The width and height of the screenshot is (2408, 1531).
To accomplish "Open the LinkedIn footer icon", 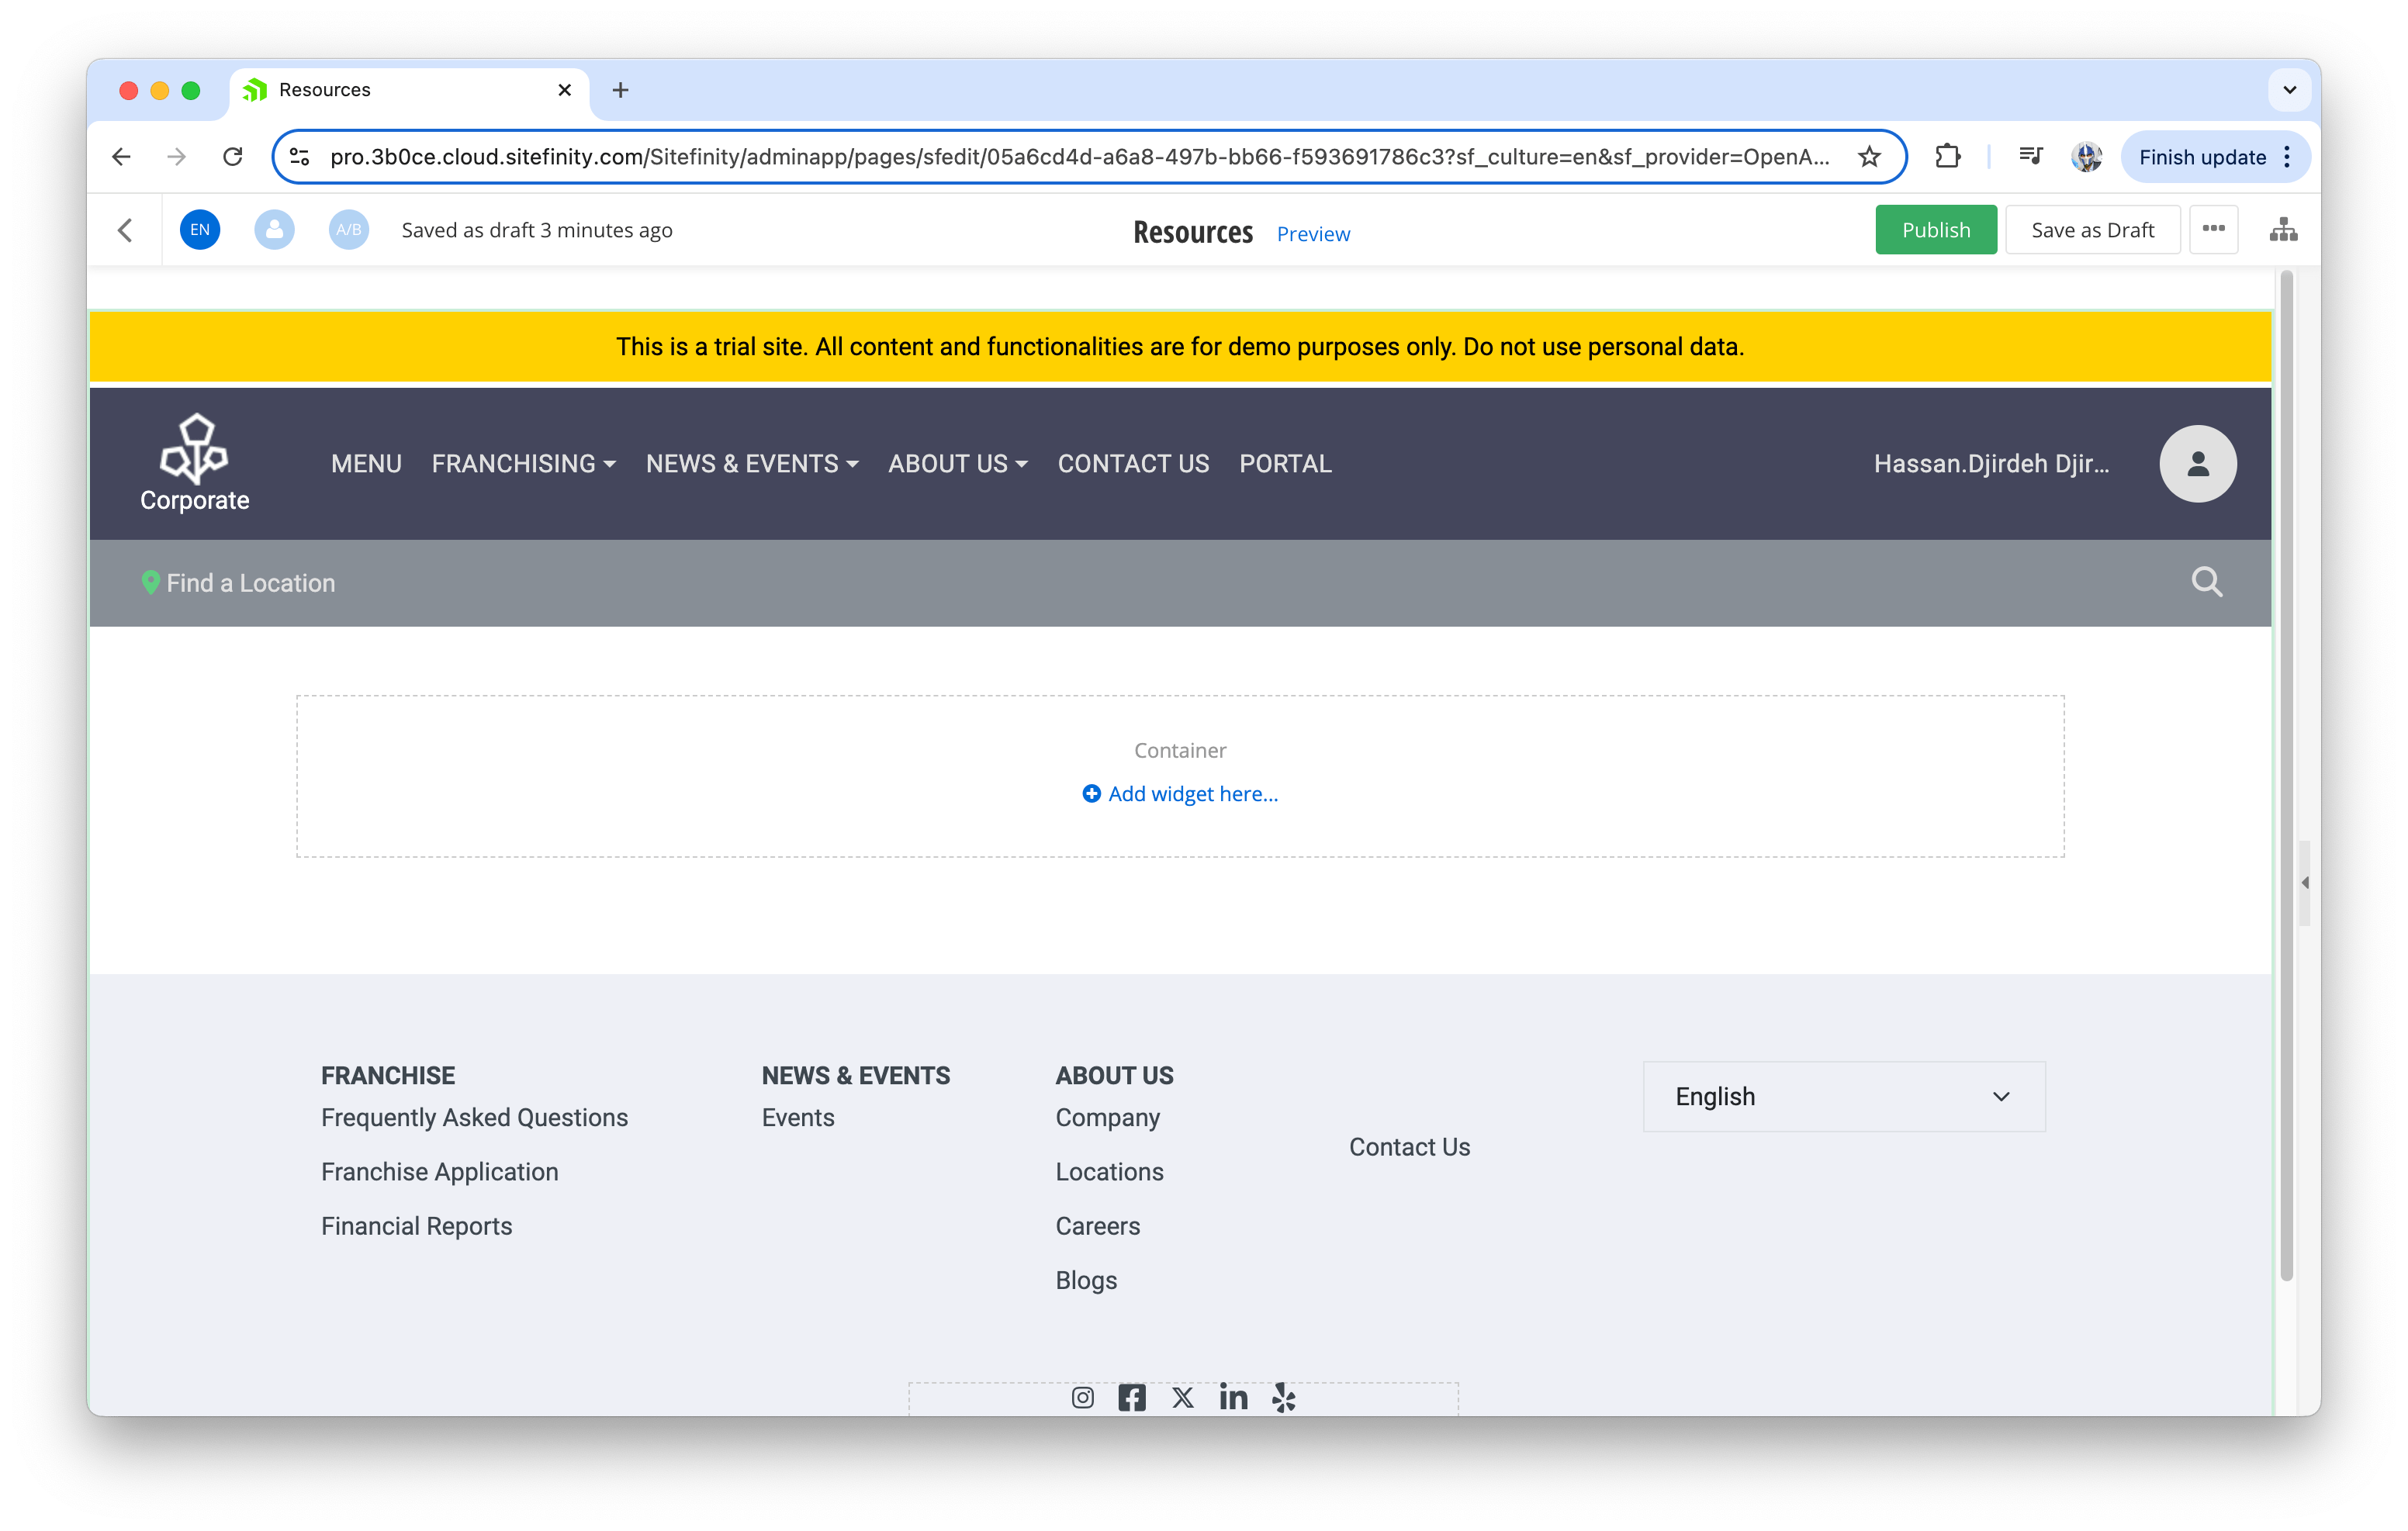I will tap(1233, 1397).
